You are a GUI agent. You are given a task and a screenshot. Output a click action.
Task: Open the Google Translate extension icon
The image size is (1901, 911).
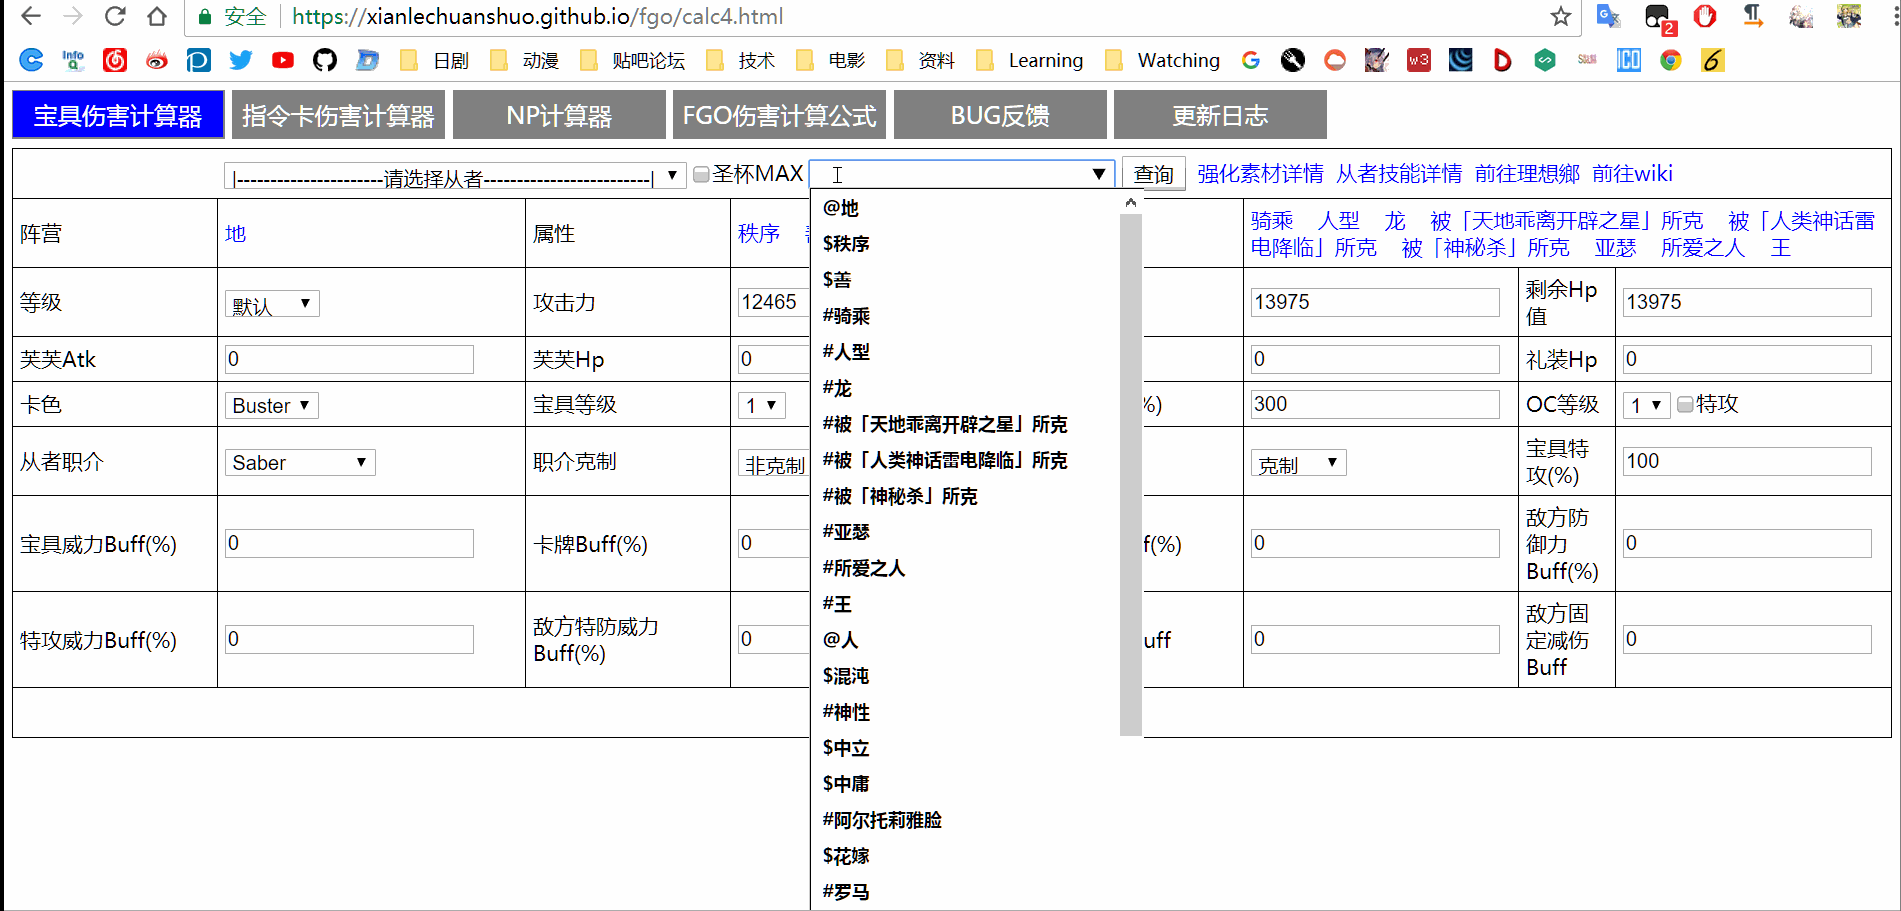click(1607, 17)
